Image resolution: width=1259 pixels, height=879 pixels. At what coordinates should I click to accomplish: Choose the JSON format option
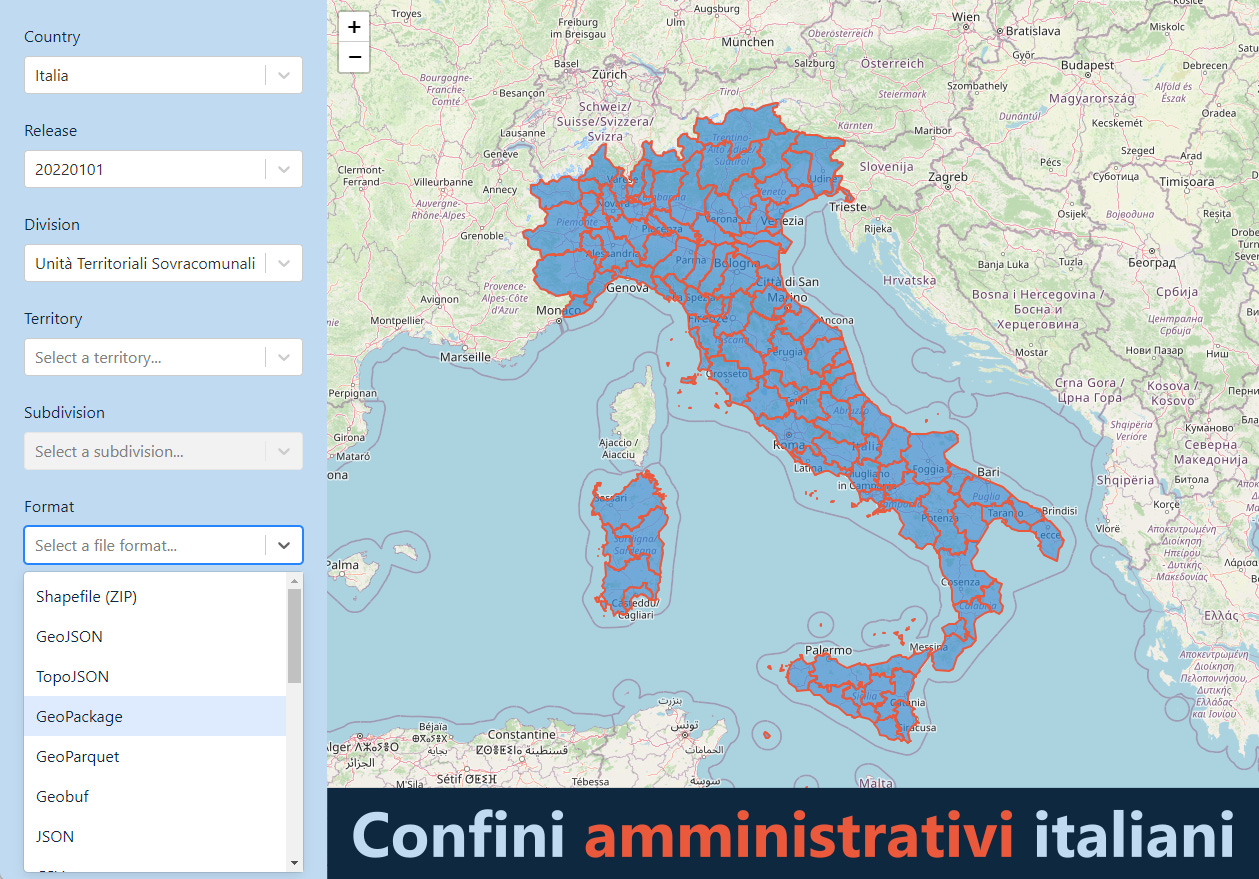(155, 836)
